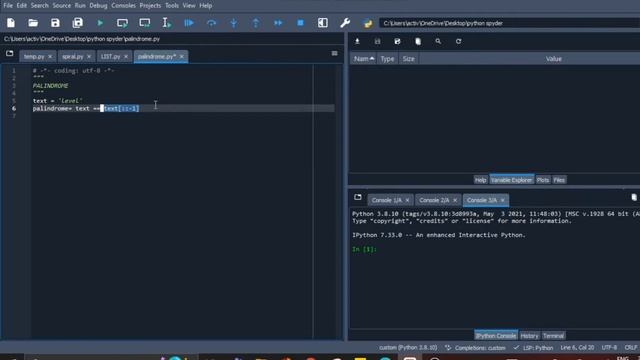Close the temp.py tab
The height and width of the screenshot is (360, 640).
coord(50,56)
